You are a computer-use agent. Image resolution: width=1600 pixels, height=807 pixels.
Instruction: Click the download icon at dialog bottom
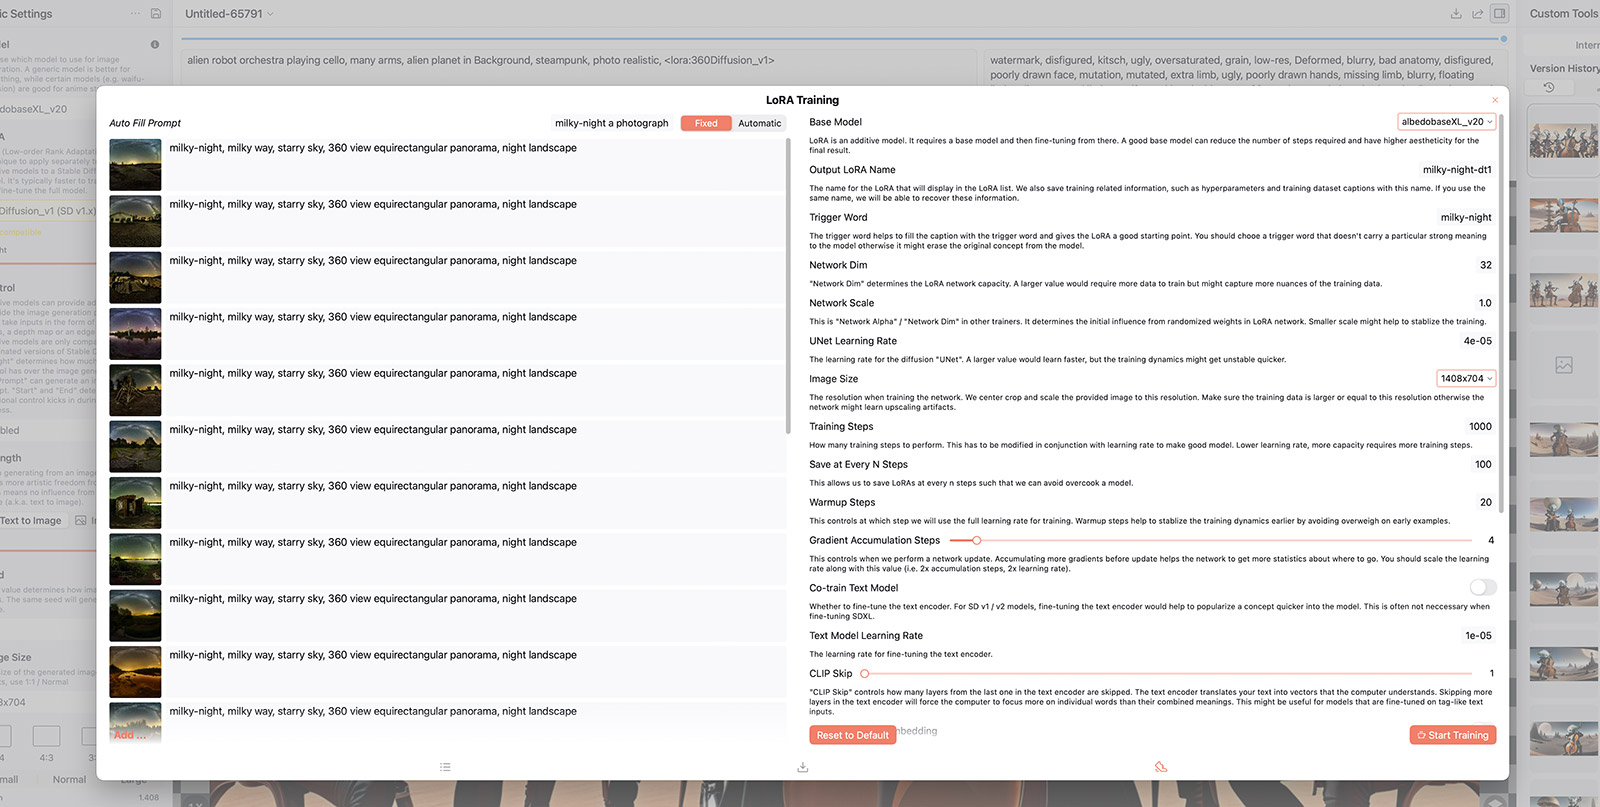[x=802, y=767]
